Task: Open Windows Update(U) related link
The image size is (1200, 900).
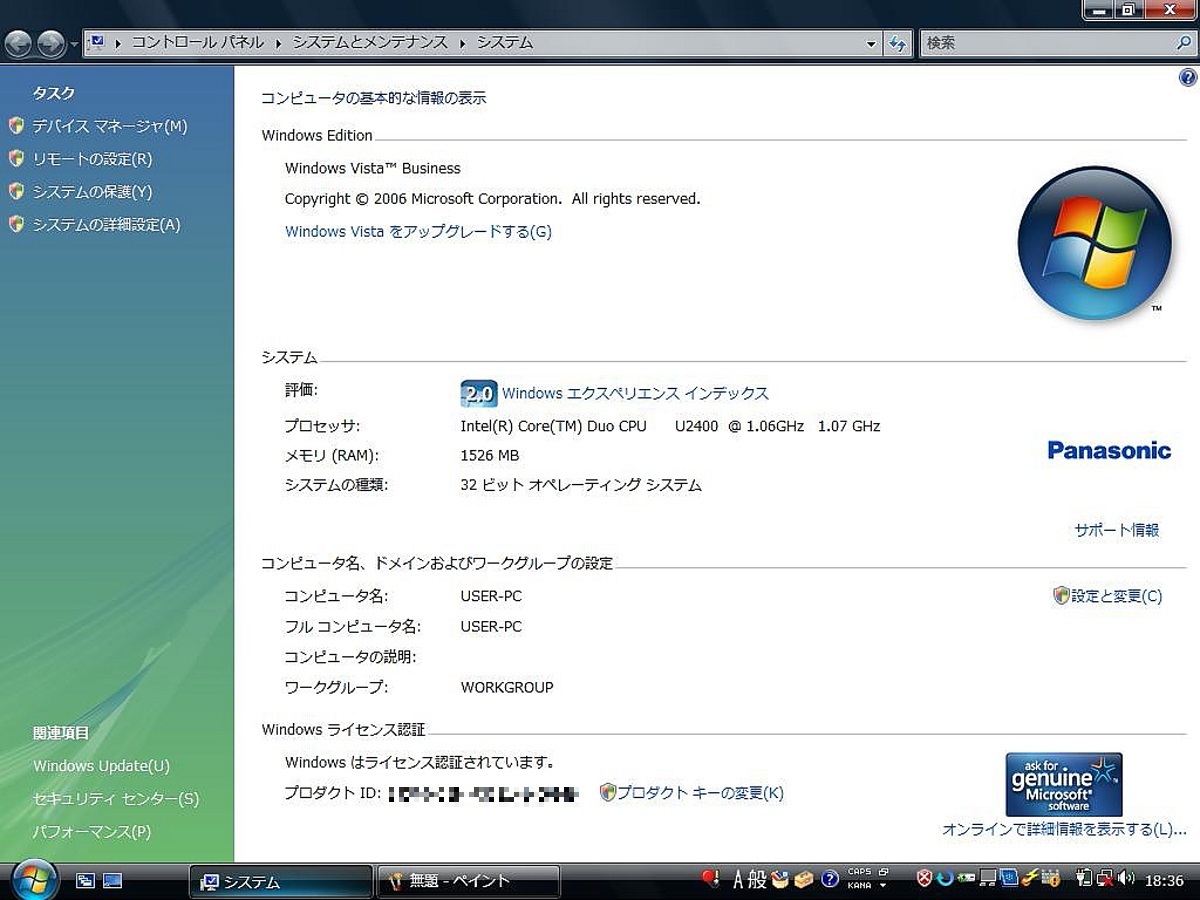Action: [x=101, y=766]
